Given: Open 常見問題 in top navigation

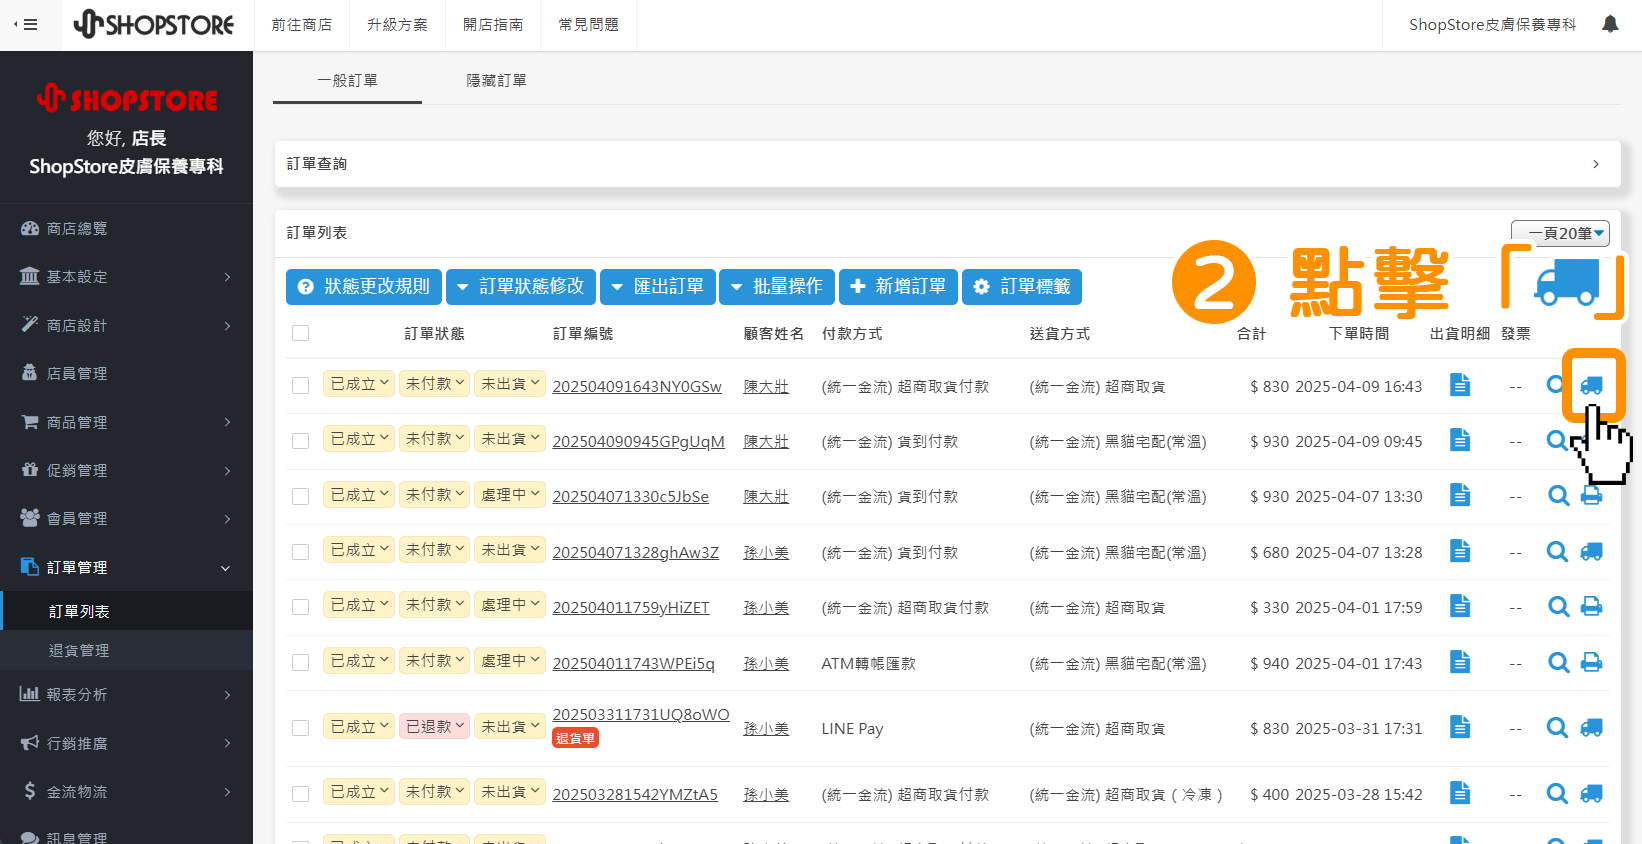Looking at the screenshot, I should (588, 25).
